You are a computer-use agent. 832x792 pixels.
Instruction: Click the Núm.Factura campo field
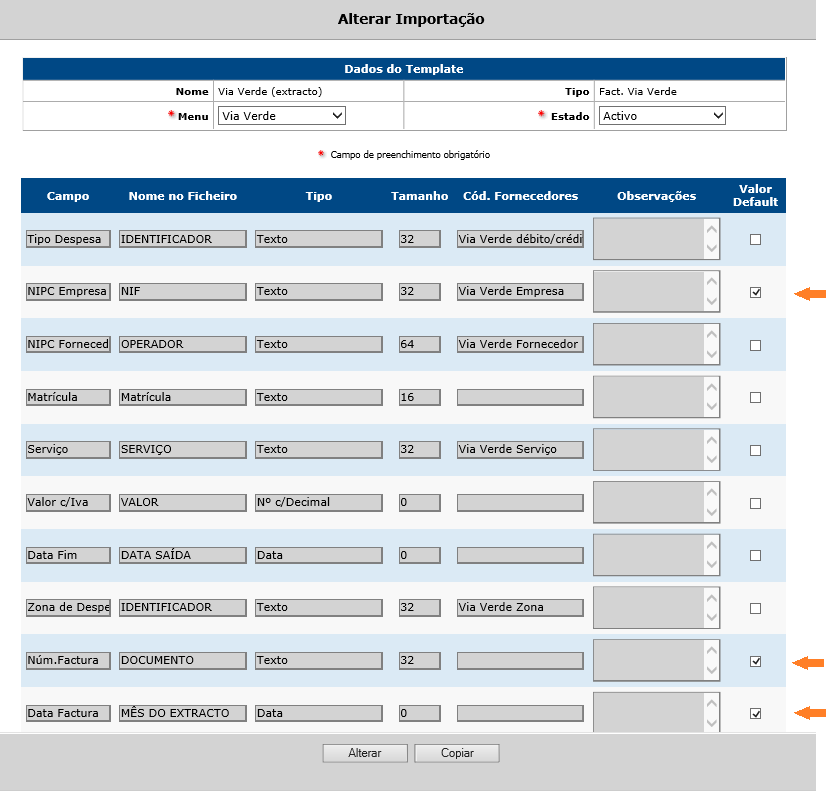(x=68, y=660)
